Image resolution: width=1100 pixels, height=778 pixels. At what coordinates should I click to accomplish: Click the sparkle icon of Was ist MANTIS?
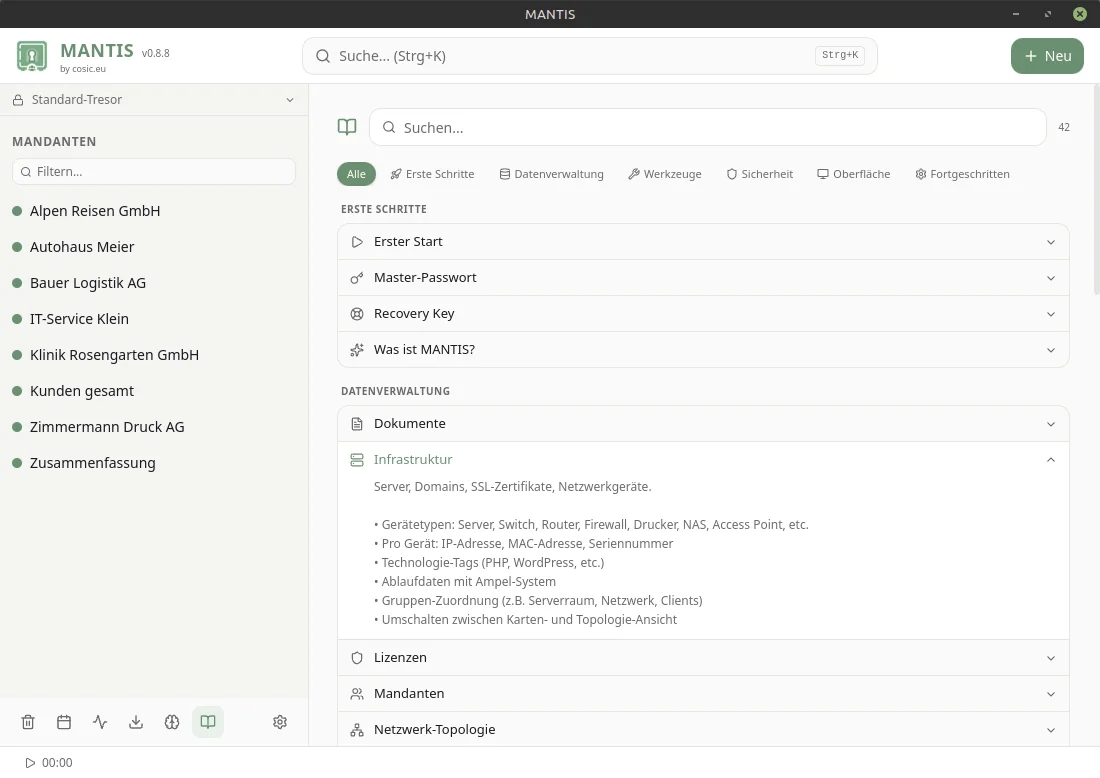pyautogui.click(x=357, y=350)
